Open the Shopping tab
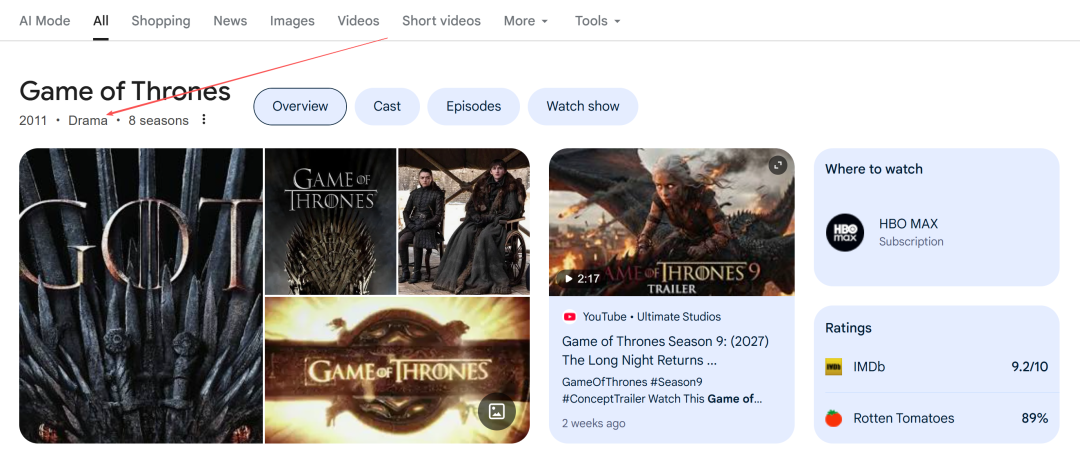 click(160, 21)
